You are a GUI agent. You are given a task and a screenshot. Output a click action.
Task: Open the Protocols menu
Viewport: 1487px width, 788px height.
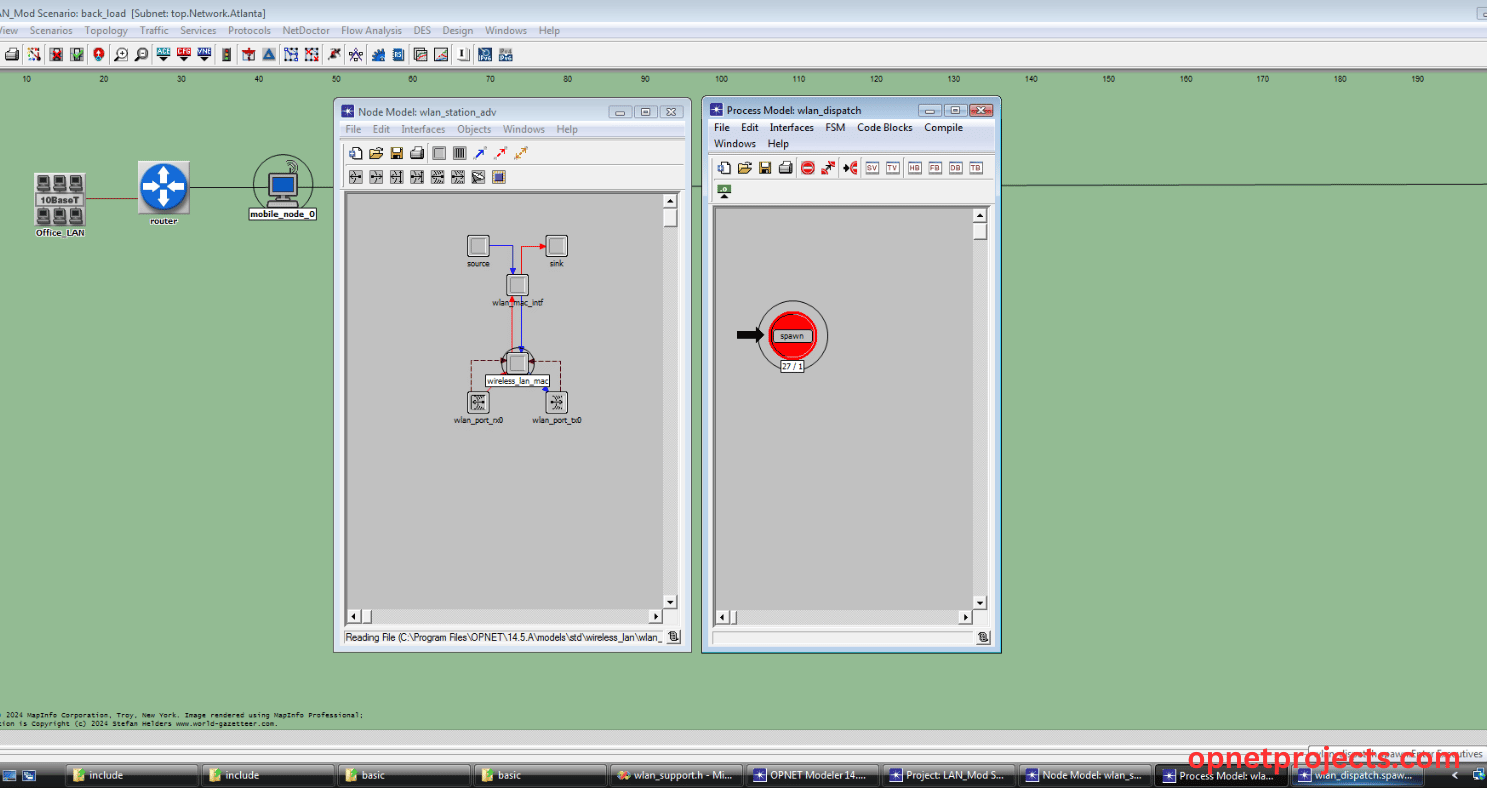(249, 31)
